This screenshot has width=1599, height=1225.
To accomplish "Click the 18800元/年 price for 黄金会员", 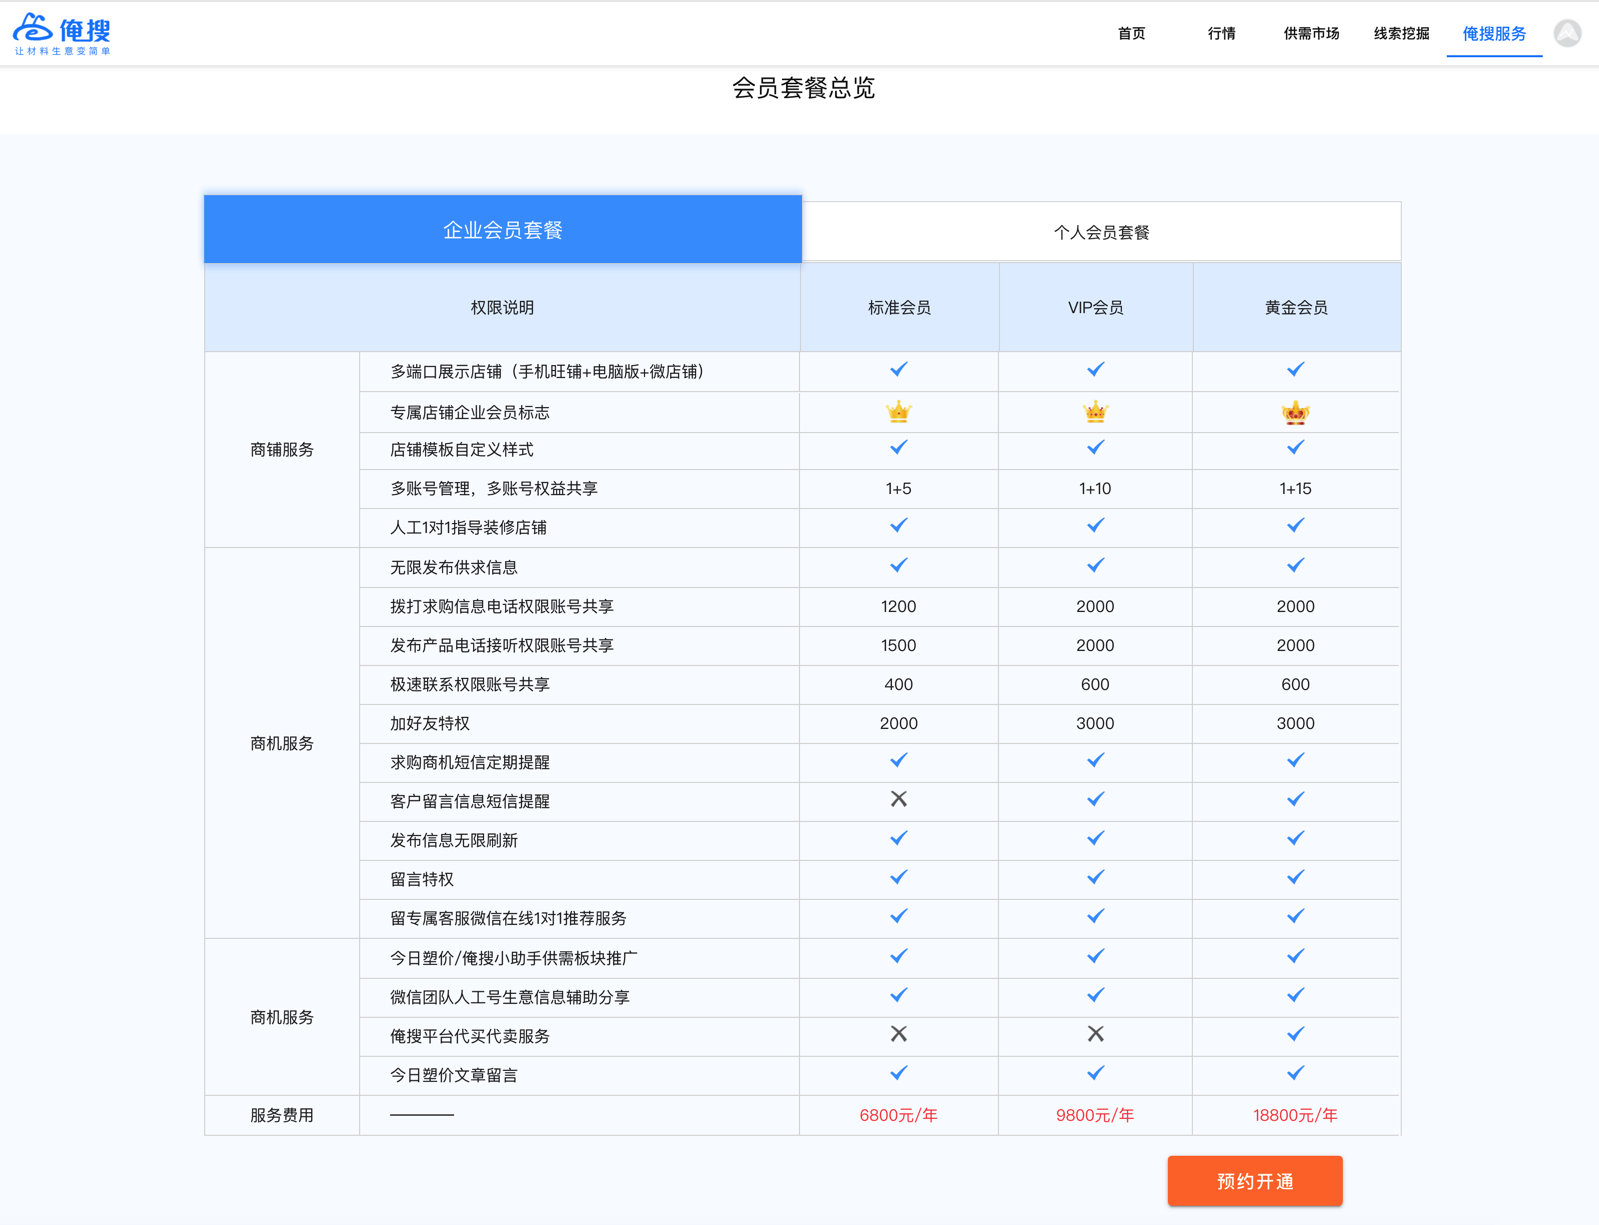I will (x=1295, y=1115).
